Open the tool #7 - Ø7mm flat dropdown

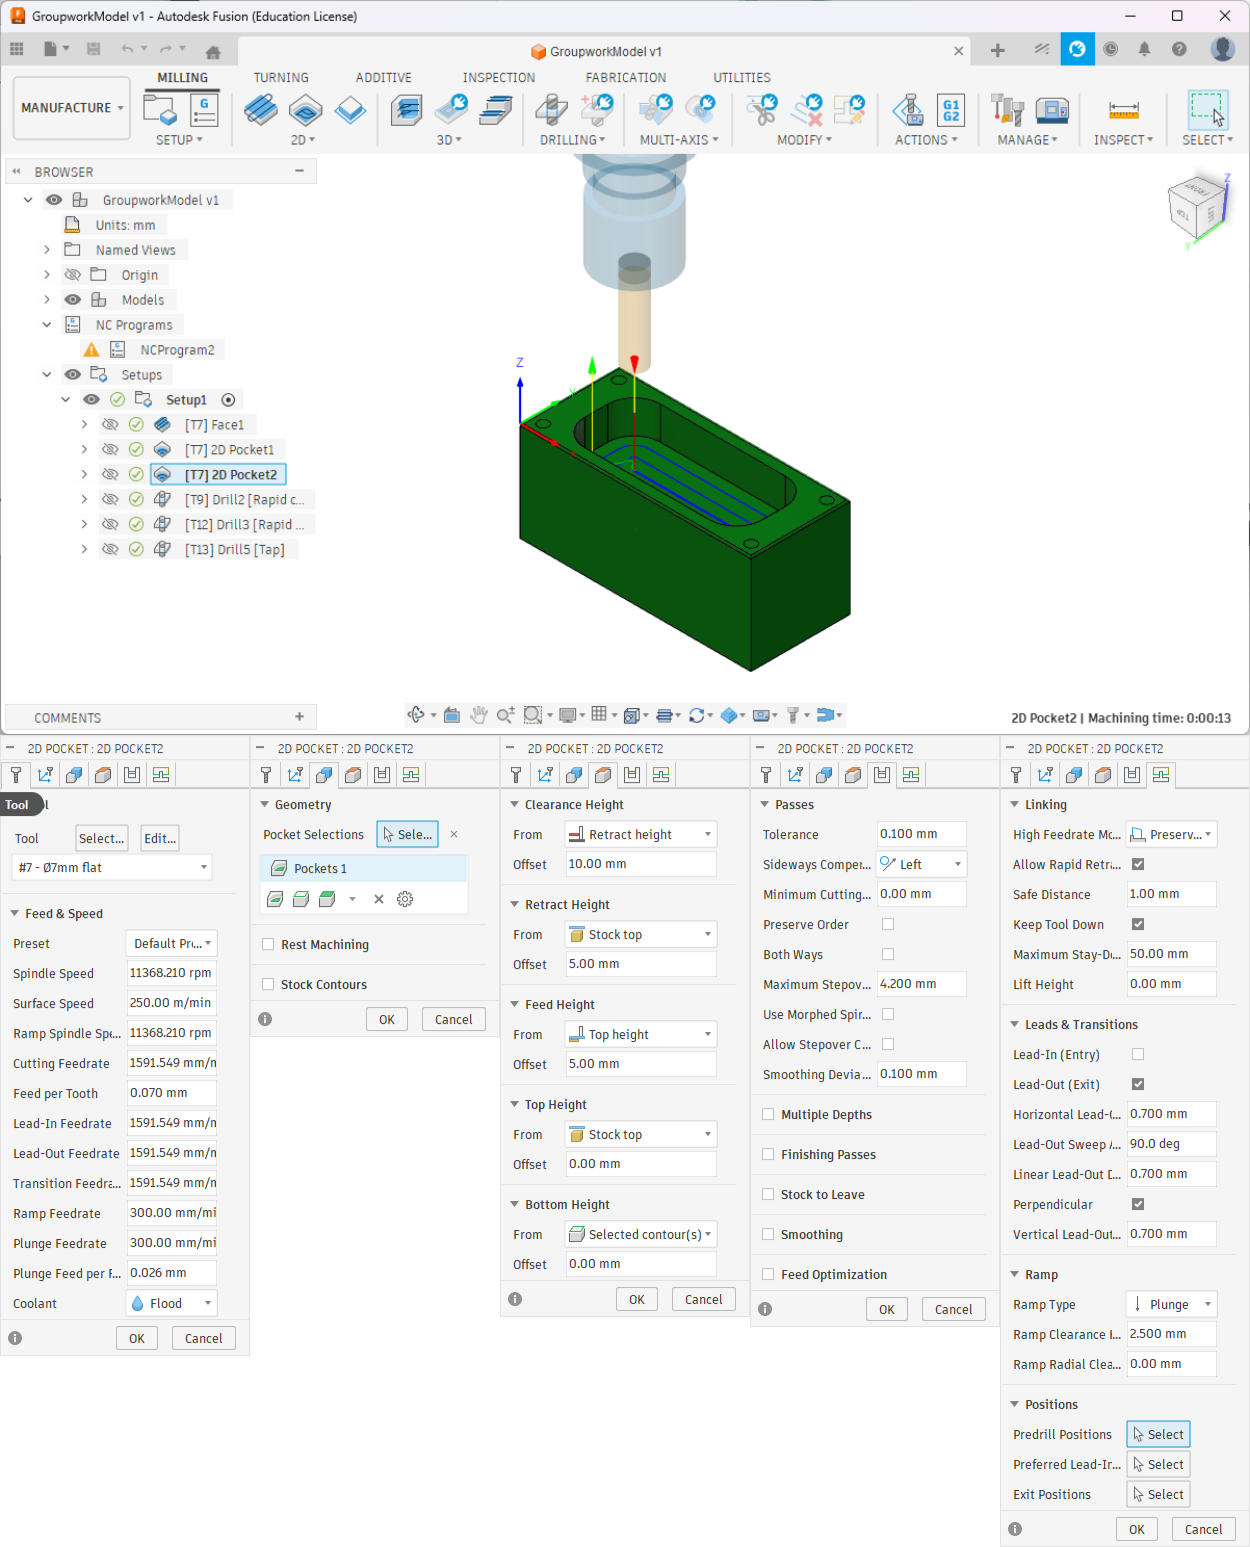coord(112,867)
